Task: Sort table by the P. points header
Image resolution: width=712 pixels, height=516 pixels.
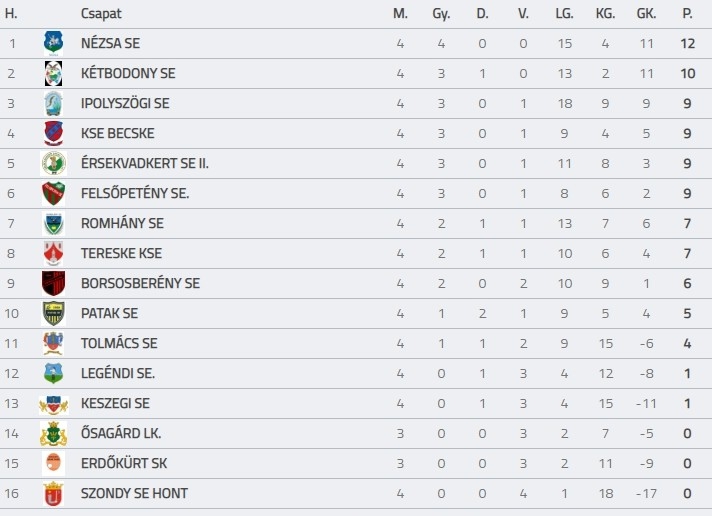Action: (x=687, y=14)
